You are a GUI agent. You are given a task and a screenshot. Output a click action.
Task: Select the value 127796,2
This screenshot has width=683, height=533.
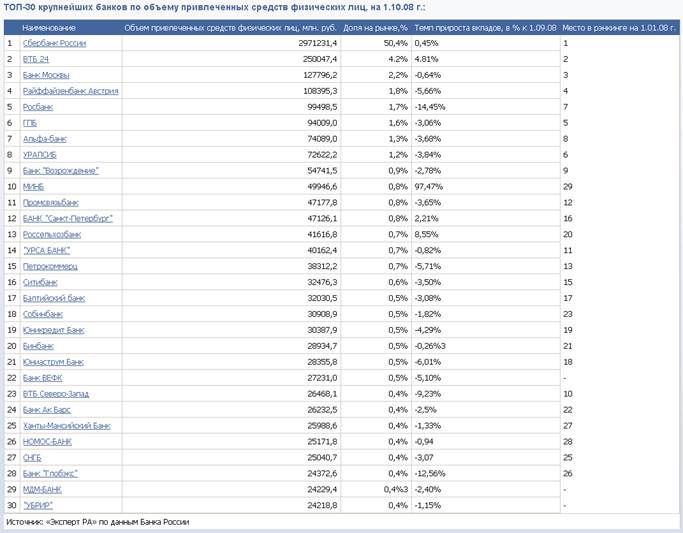click(320, 75)
